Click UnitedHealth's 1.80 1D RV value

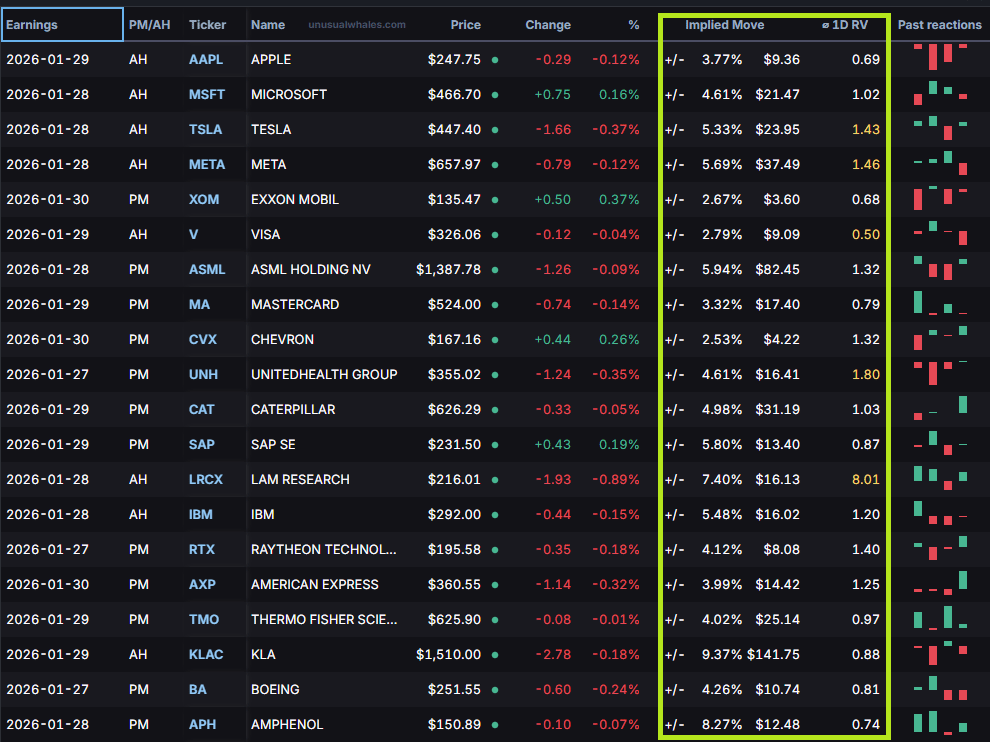[x=866, y=374]
